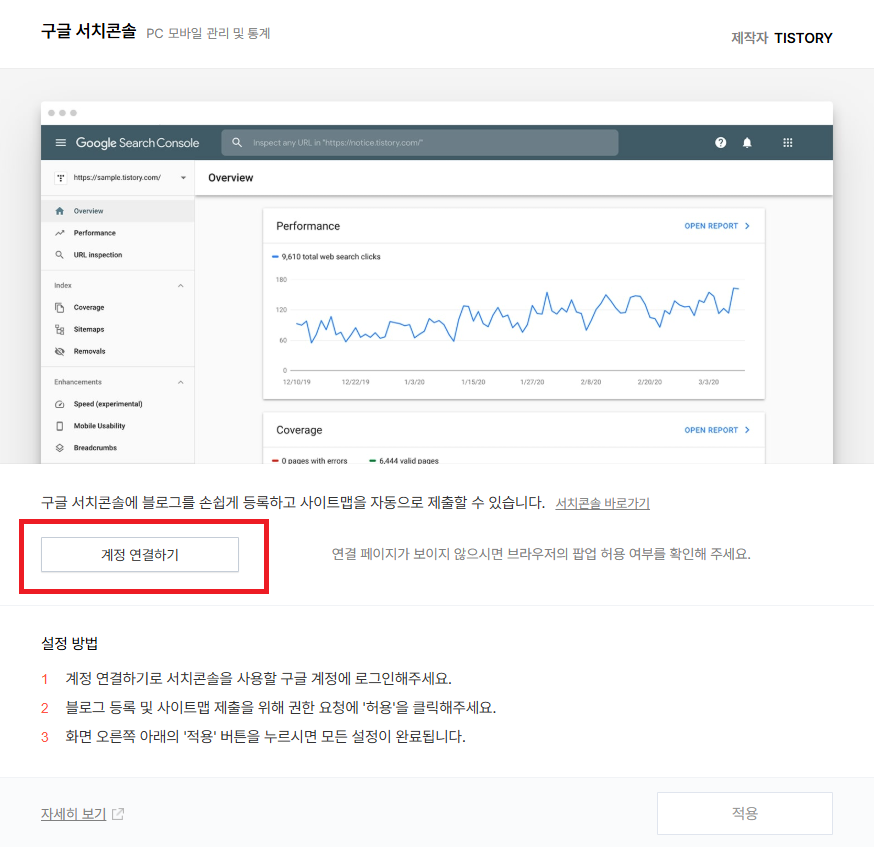Click the Performance card title
874x847 pixels.
click(x=308, y=226)
